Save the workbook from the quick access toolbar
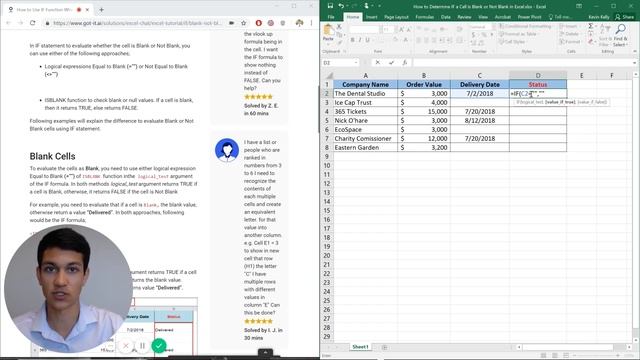 (330, 6)
